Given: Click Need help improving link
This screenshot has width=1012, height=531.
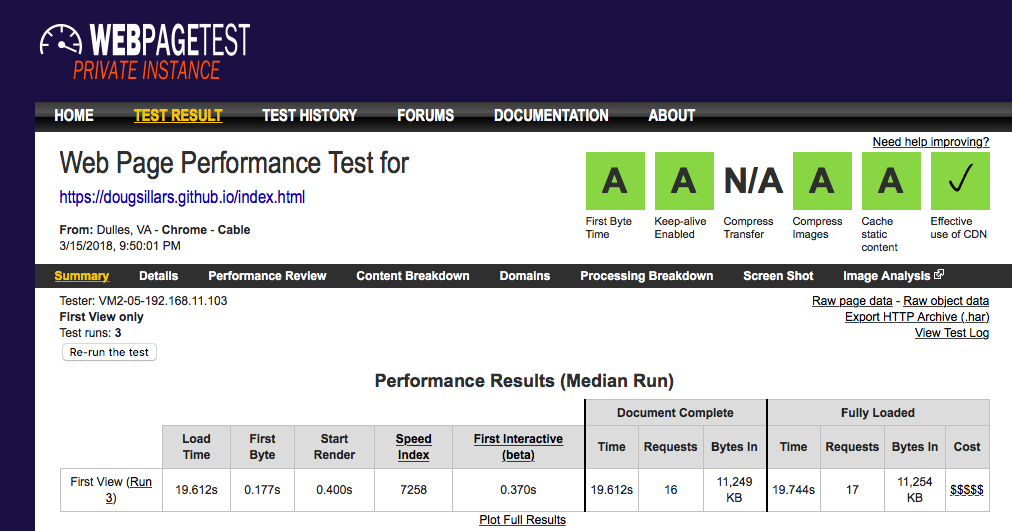Looking at the screenshot, I should pyautogui.click(x=930, y=142).
